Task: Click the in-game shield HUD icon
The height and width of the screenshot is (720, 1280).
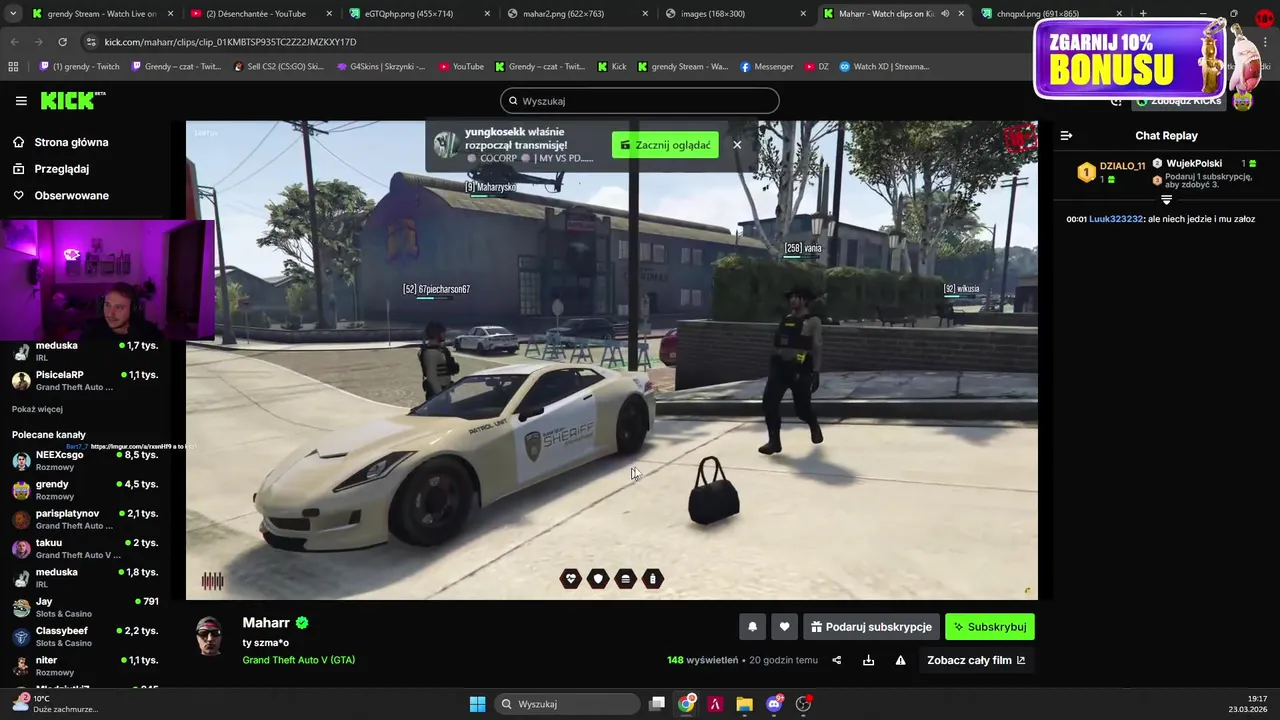Action: pos(598,579)
